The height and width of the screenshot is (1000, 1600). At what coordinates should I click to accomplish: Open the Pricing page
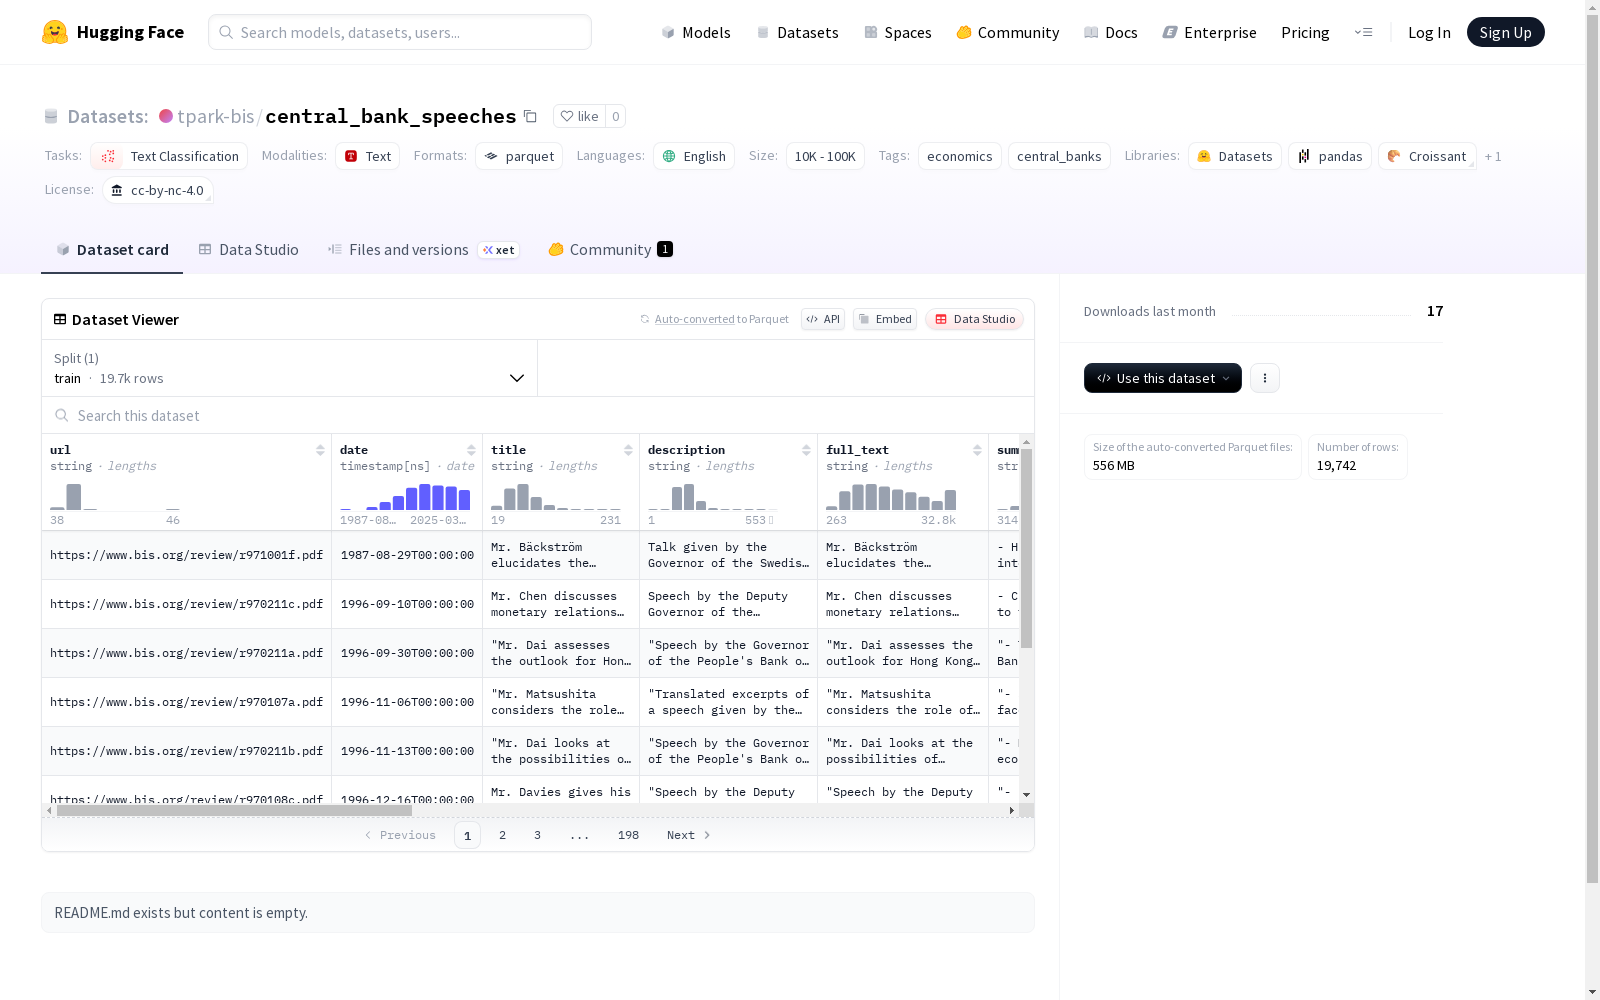[x=1305, y=32]
